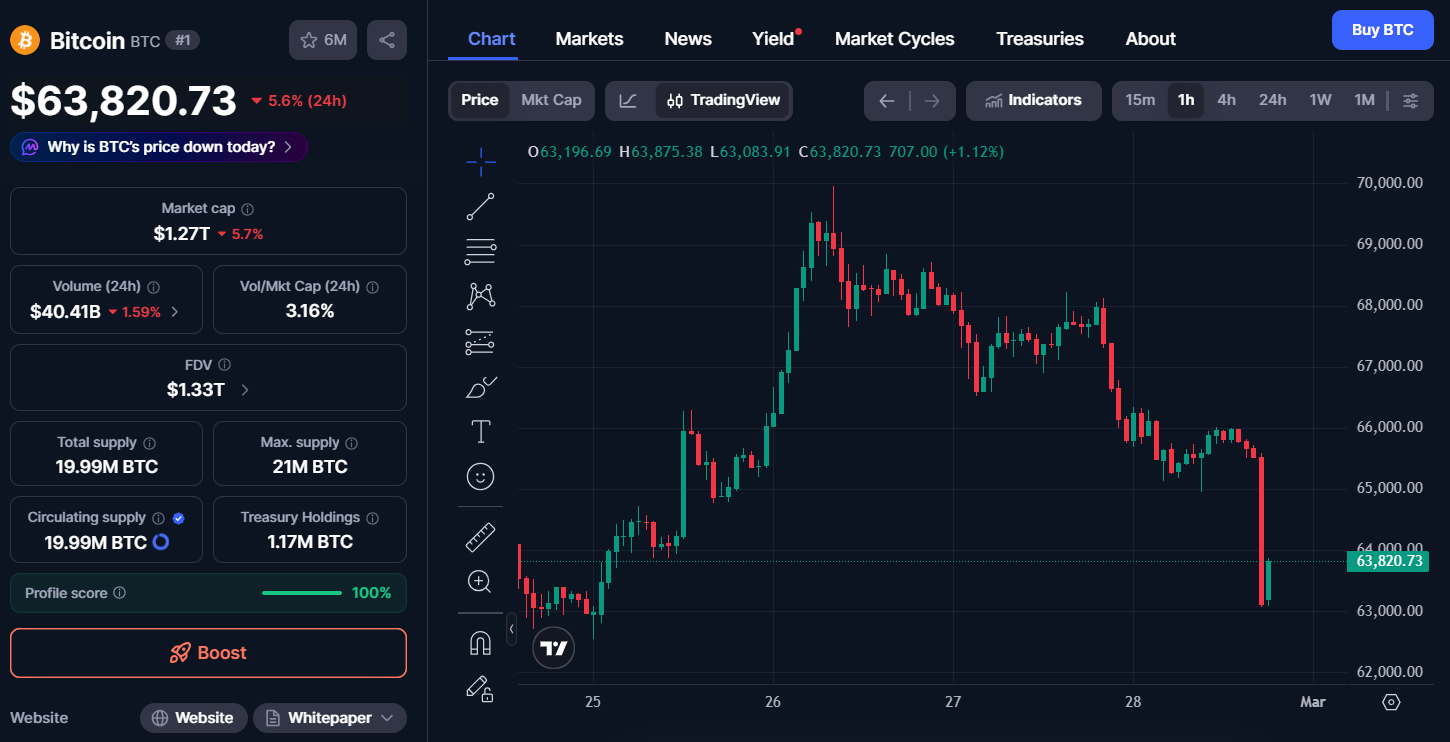Set interval to 24h

pyautogui.click(x=1273, y=100)
